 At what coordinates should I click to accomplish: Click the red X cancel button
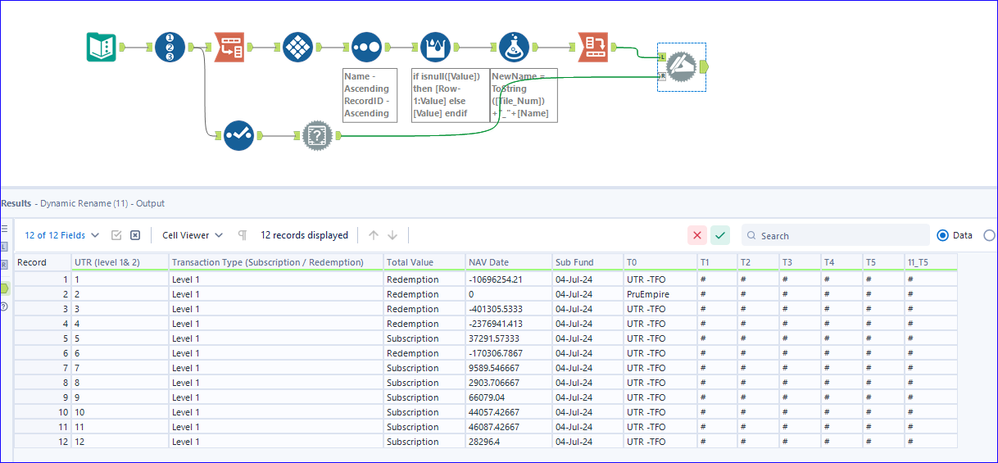click(697, 235)
